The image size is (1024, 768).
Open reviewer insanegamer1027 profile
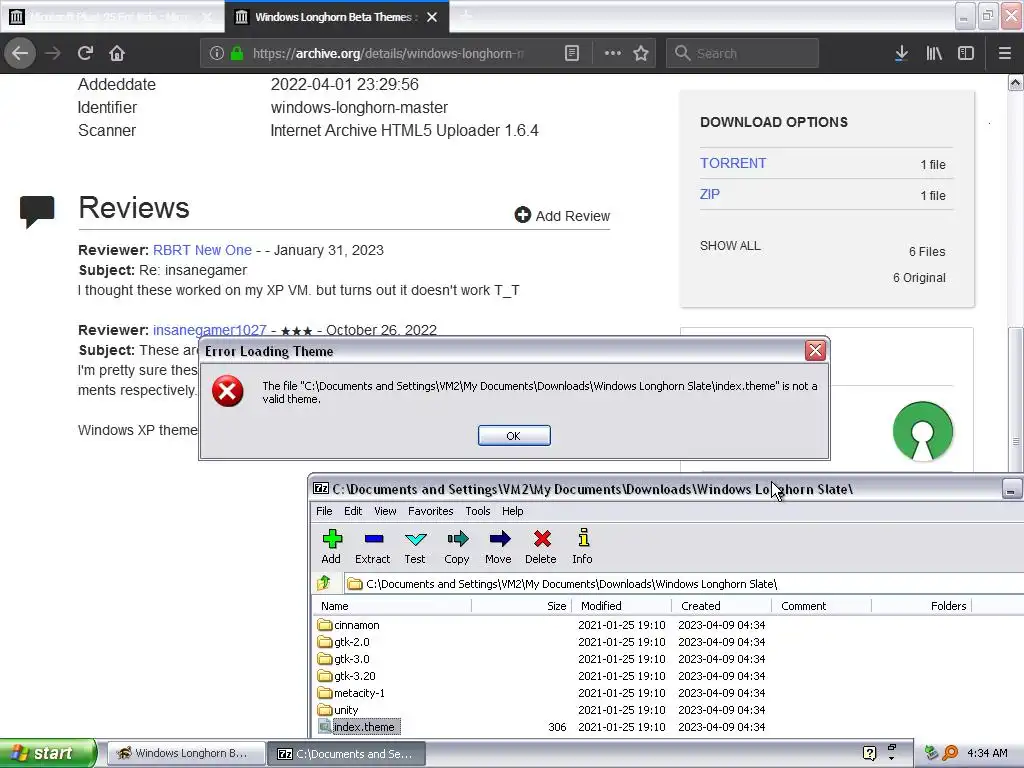pos(210,330)
